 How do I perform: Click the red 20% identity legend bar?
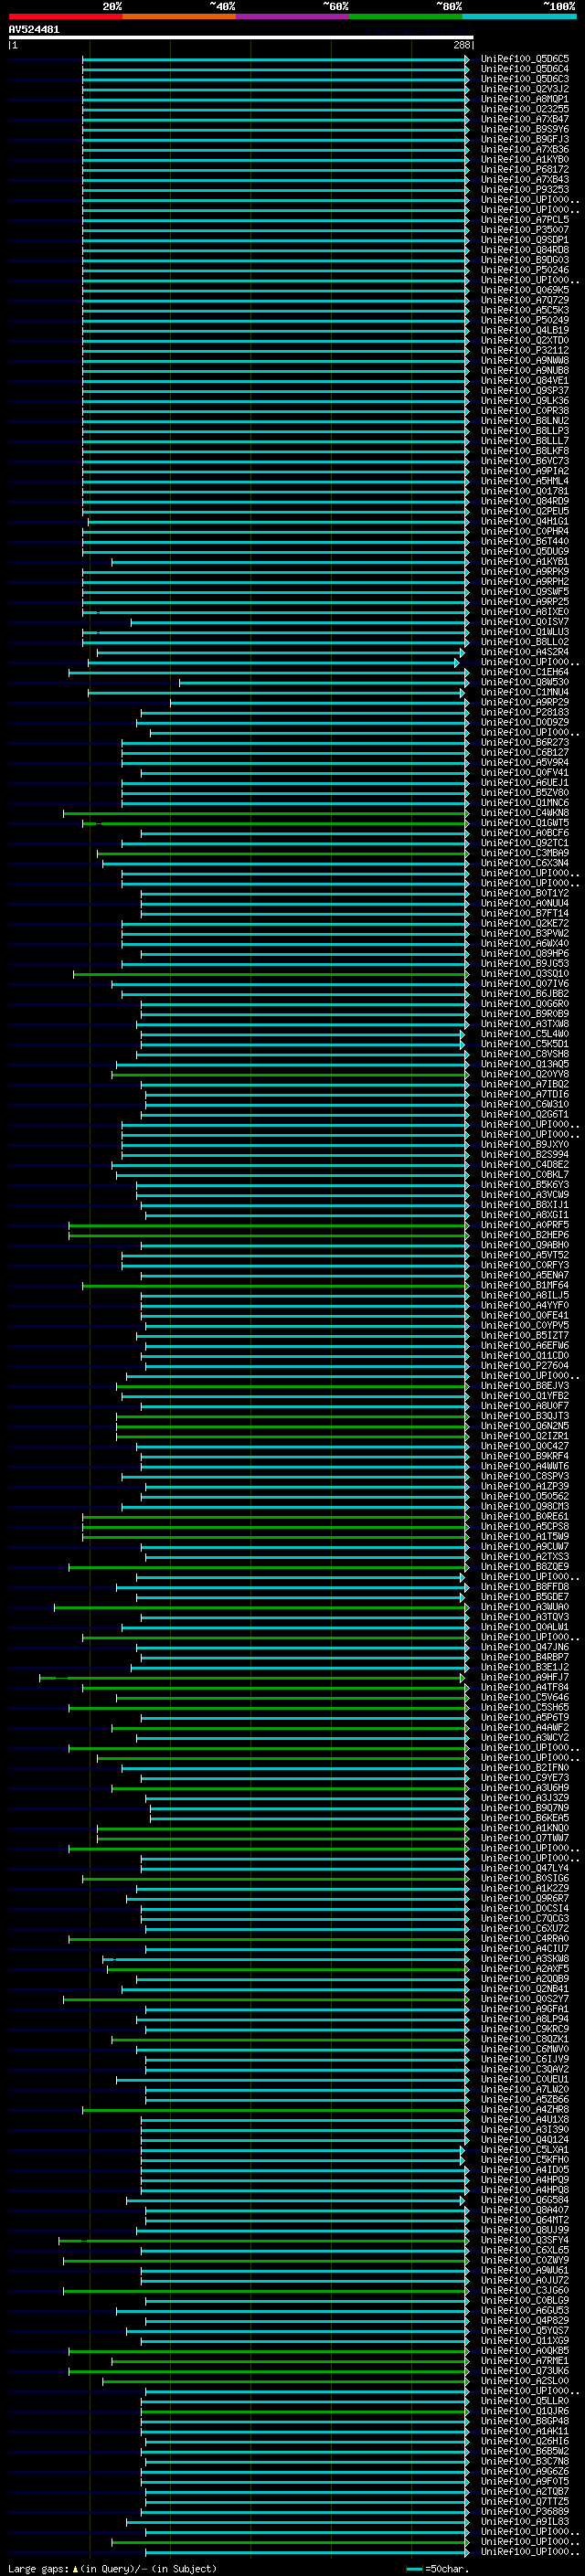point(65,16)
